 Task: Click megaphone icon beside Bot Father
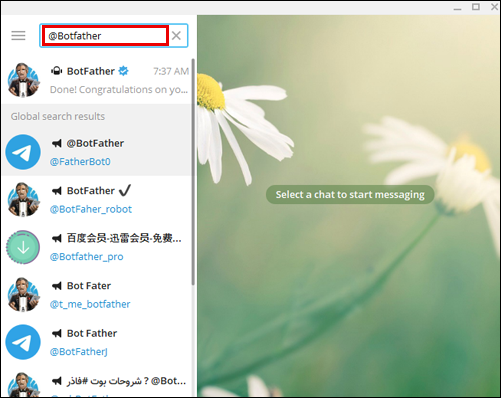click(57, 333)
